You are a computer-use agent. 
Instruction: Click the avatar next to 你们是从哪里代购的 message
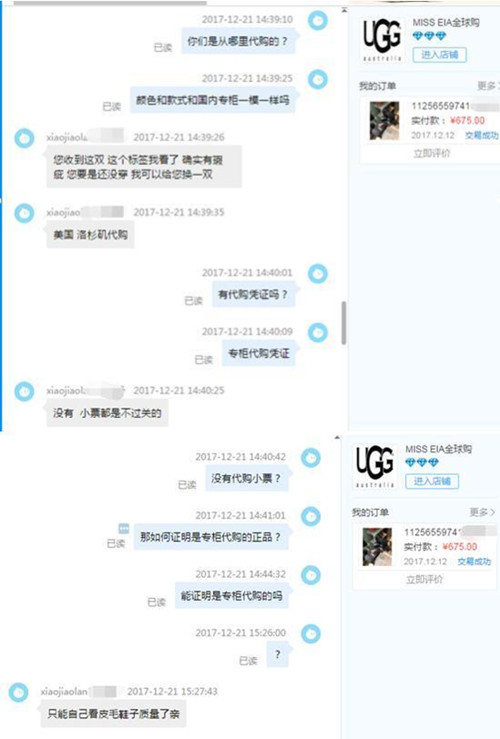coord(318,20)
